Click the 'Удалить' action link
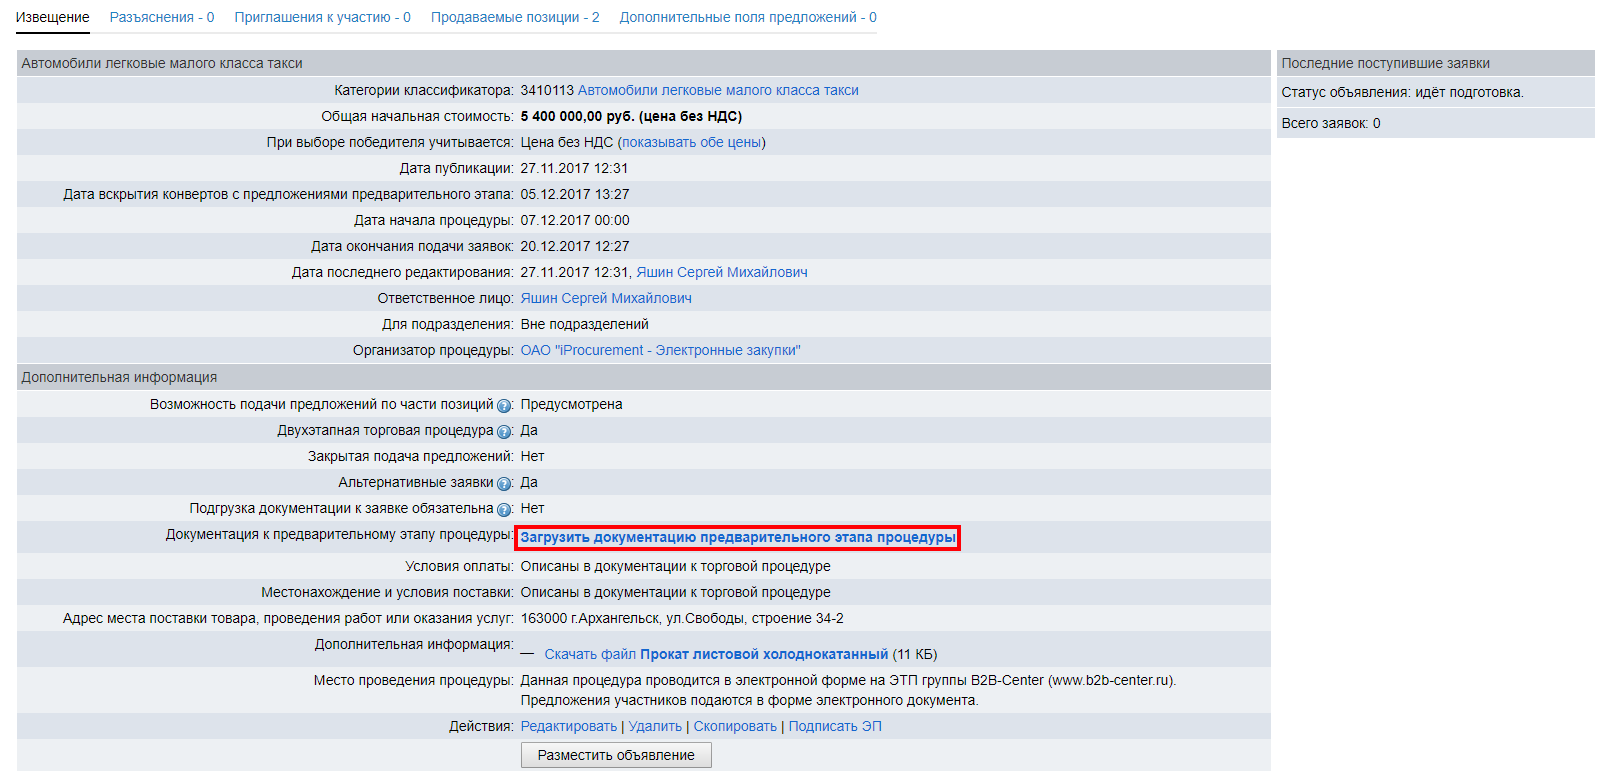 (655, 726)
